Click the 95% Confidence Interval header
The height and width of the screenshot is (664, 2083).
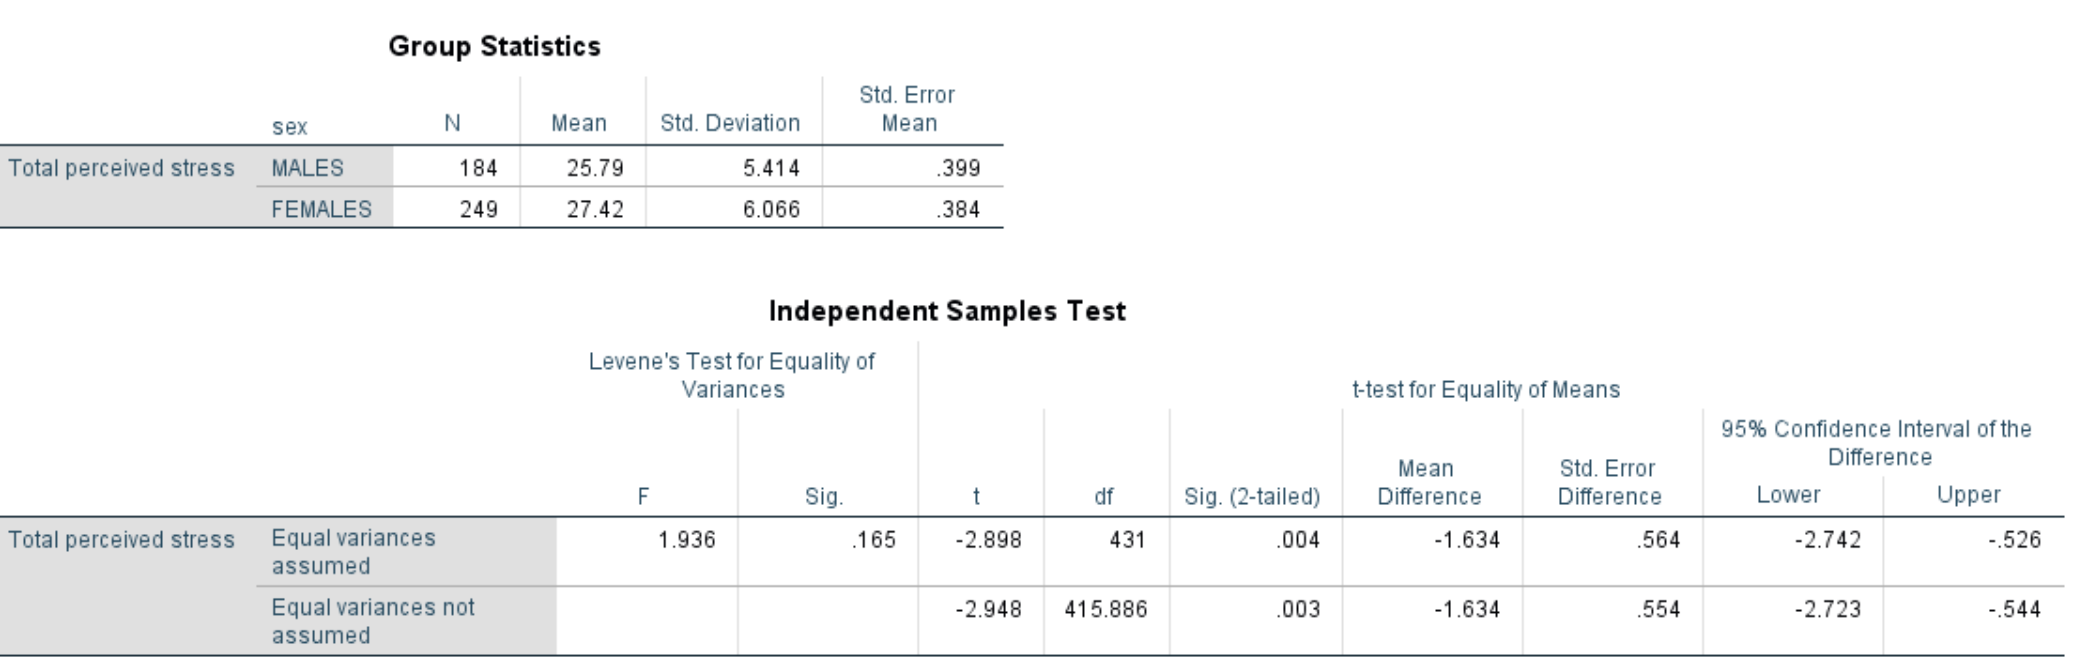pos(1876,443)
